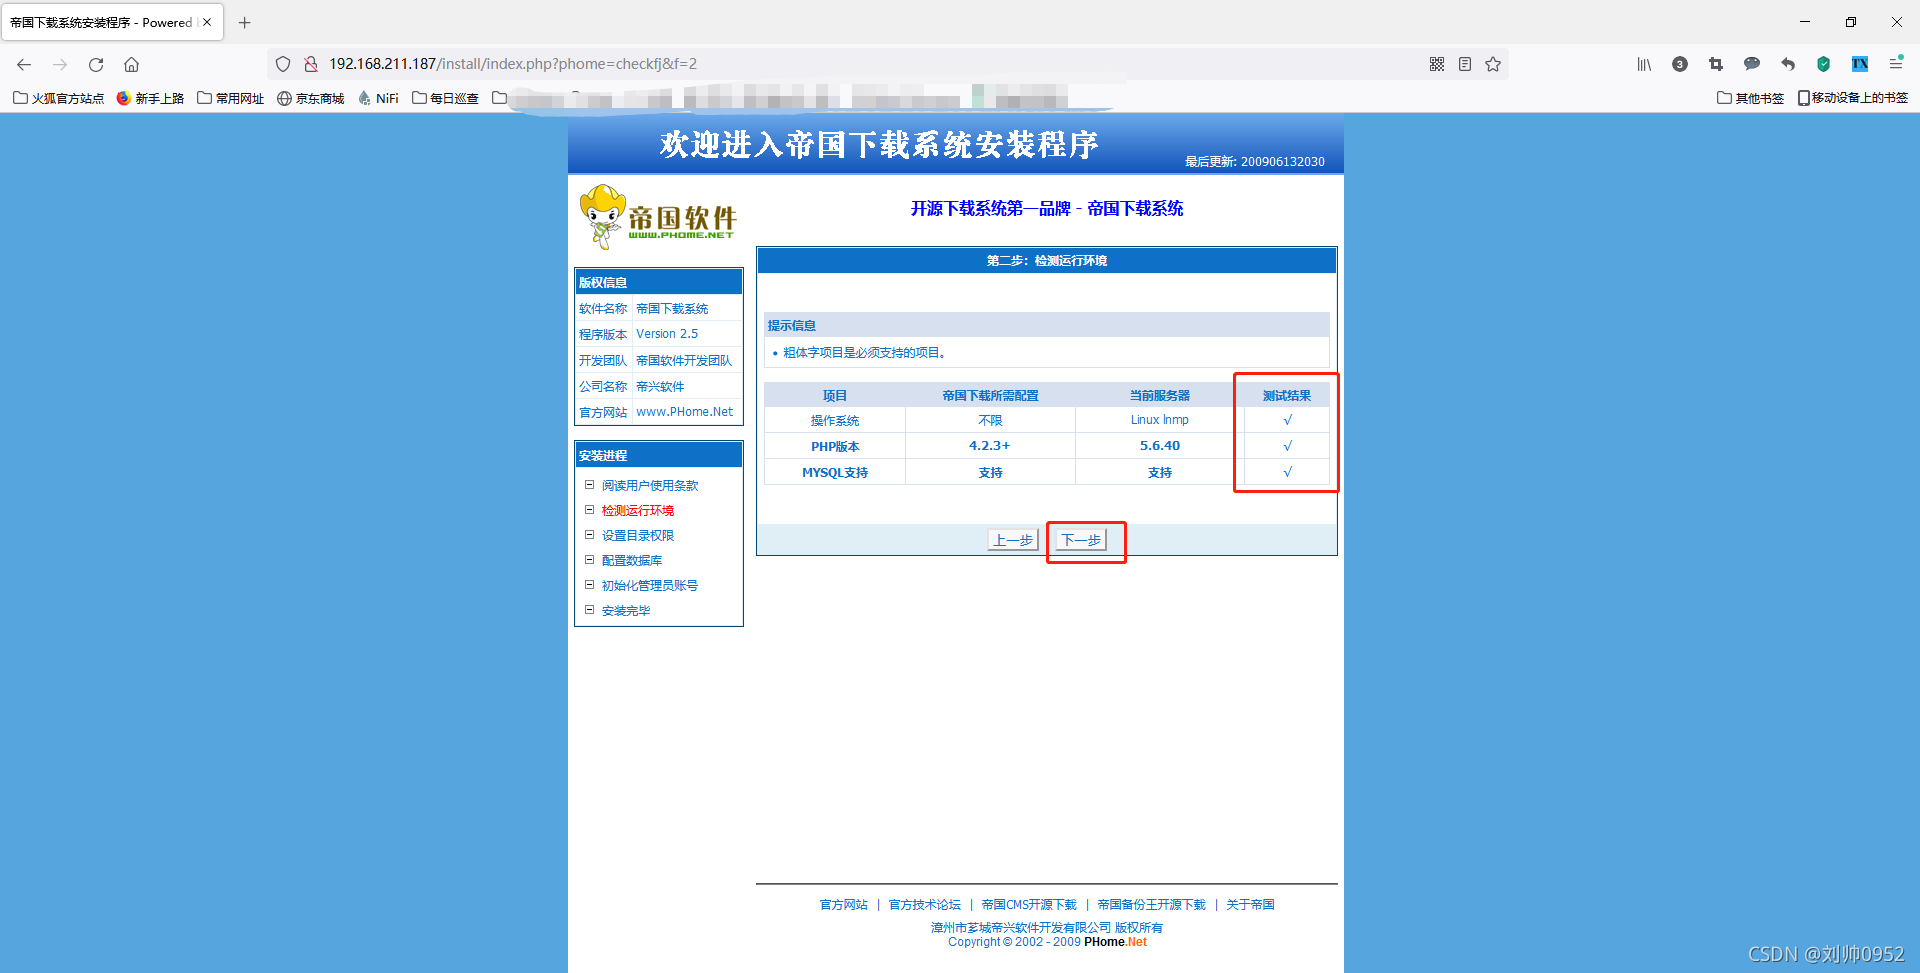This screenshot has width=1920, height=973.
Task: Click the Version 2.5 text
Action: [x=667, y=334]
